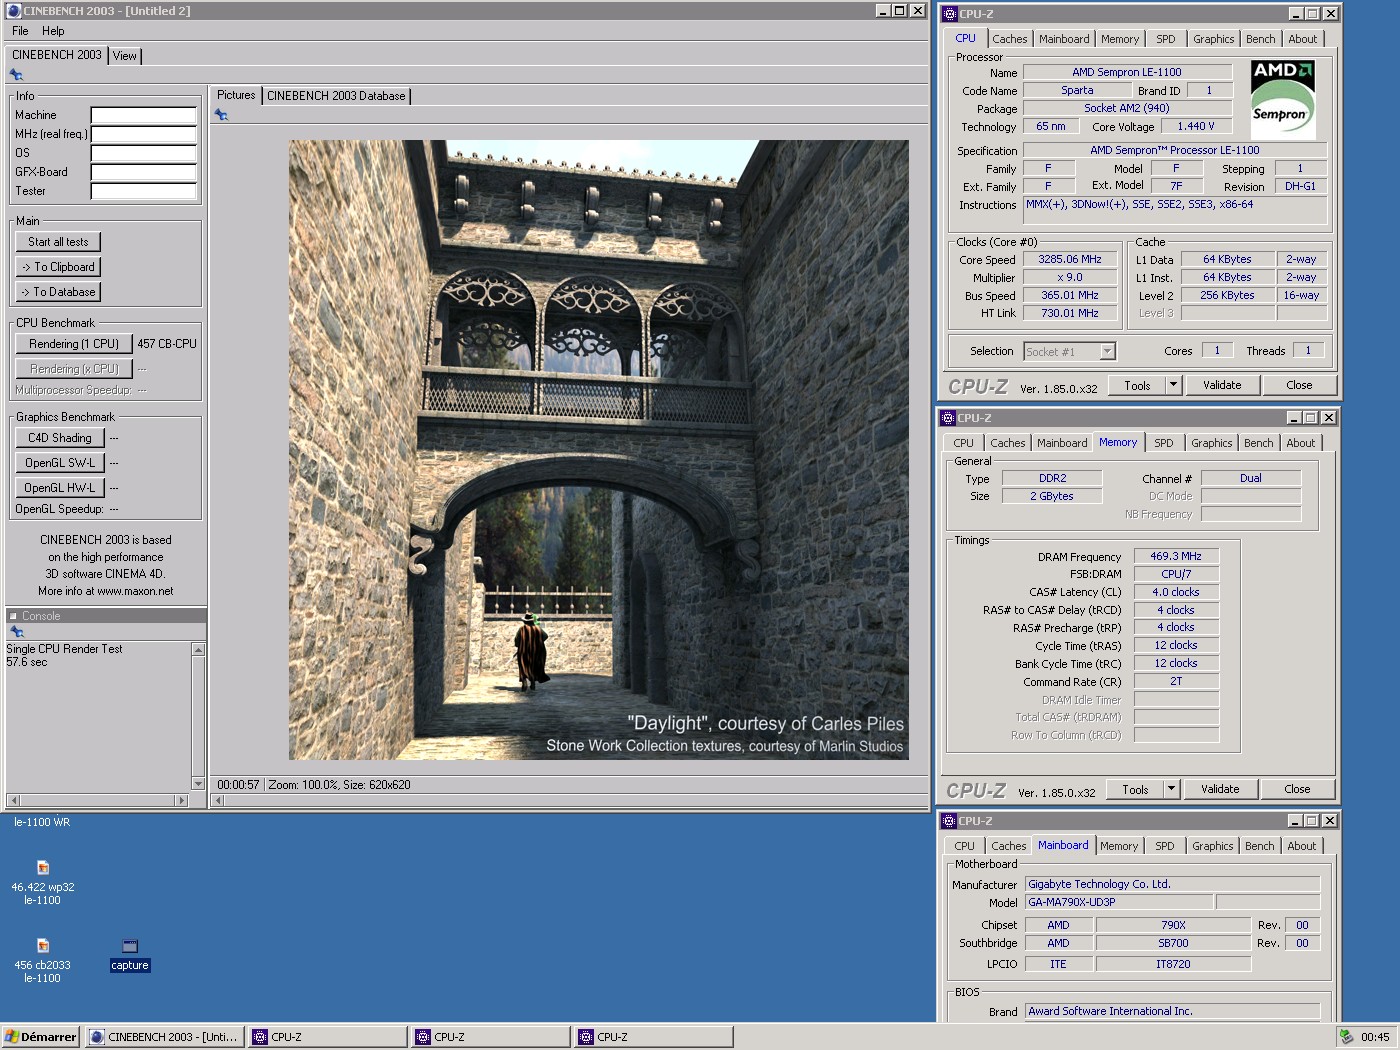Image resolution: width=1400 pixels, height=1050 pixels.
Task: Click console scrollbar up arrow
Action: point(198,650)
